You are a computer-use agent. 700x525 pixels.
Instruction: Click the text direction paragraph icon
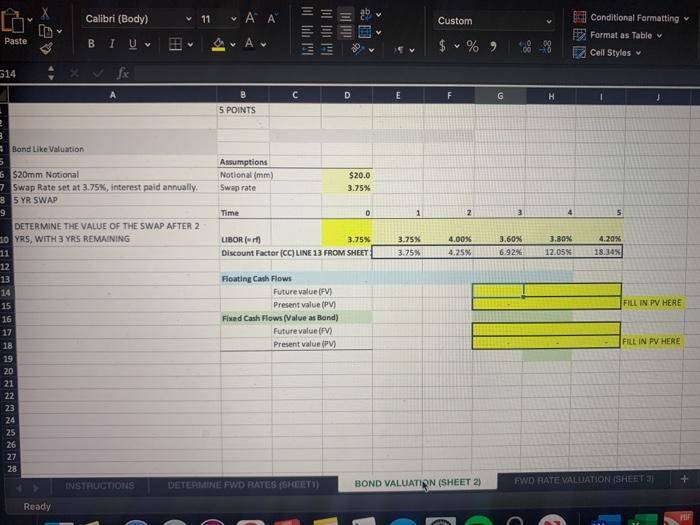[399, 50]
